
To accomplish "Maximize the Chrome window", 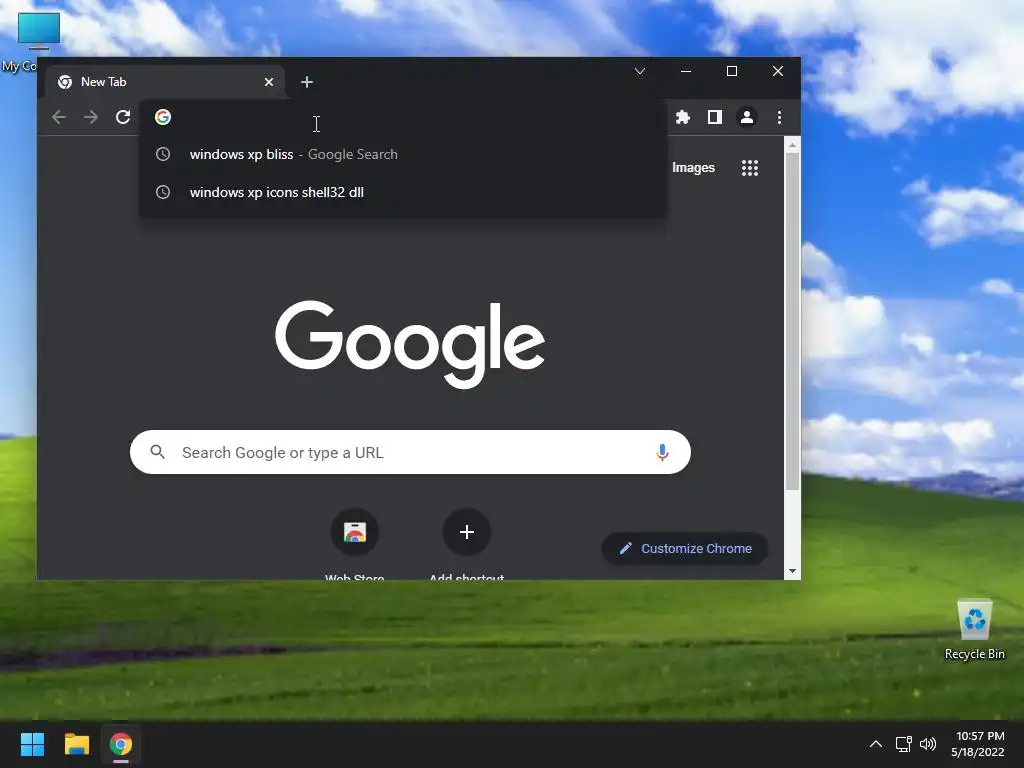I will (x=731, y=71).
